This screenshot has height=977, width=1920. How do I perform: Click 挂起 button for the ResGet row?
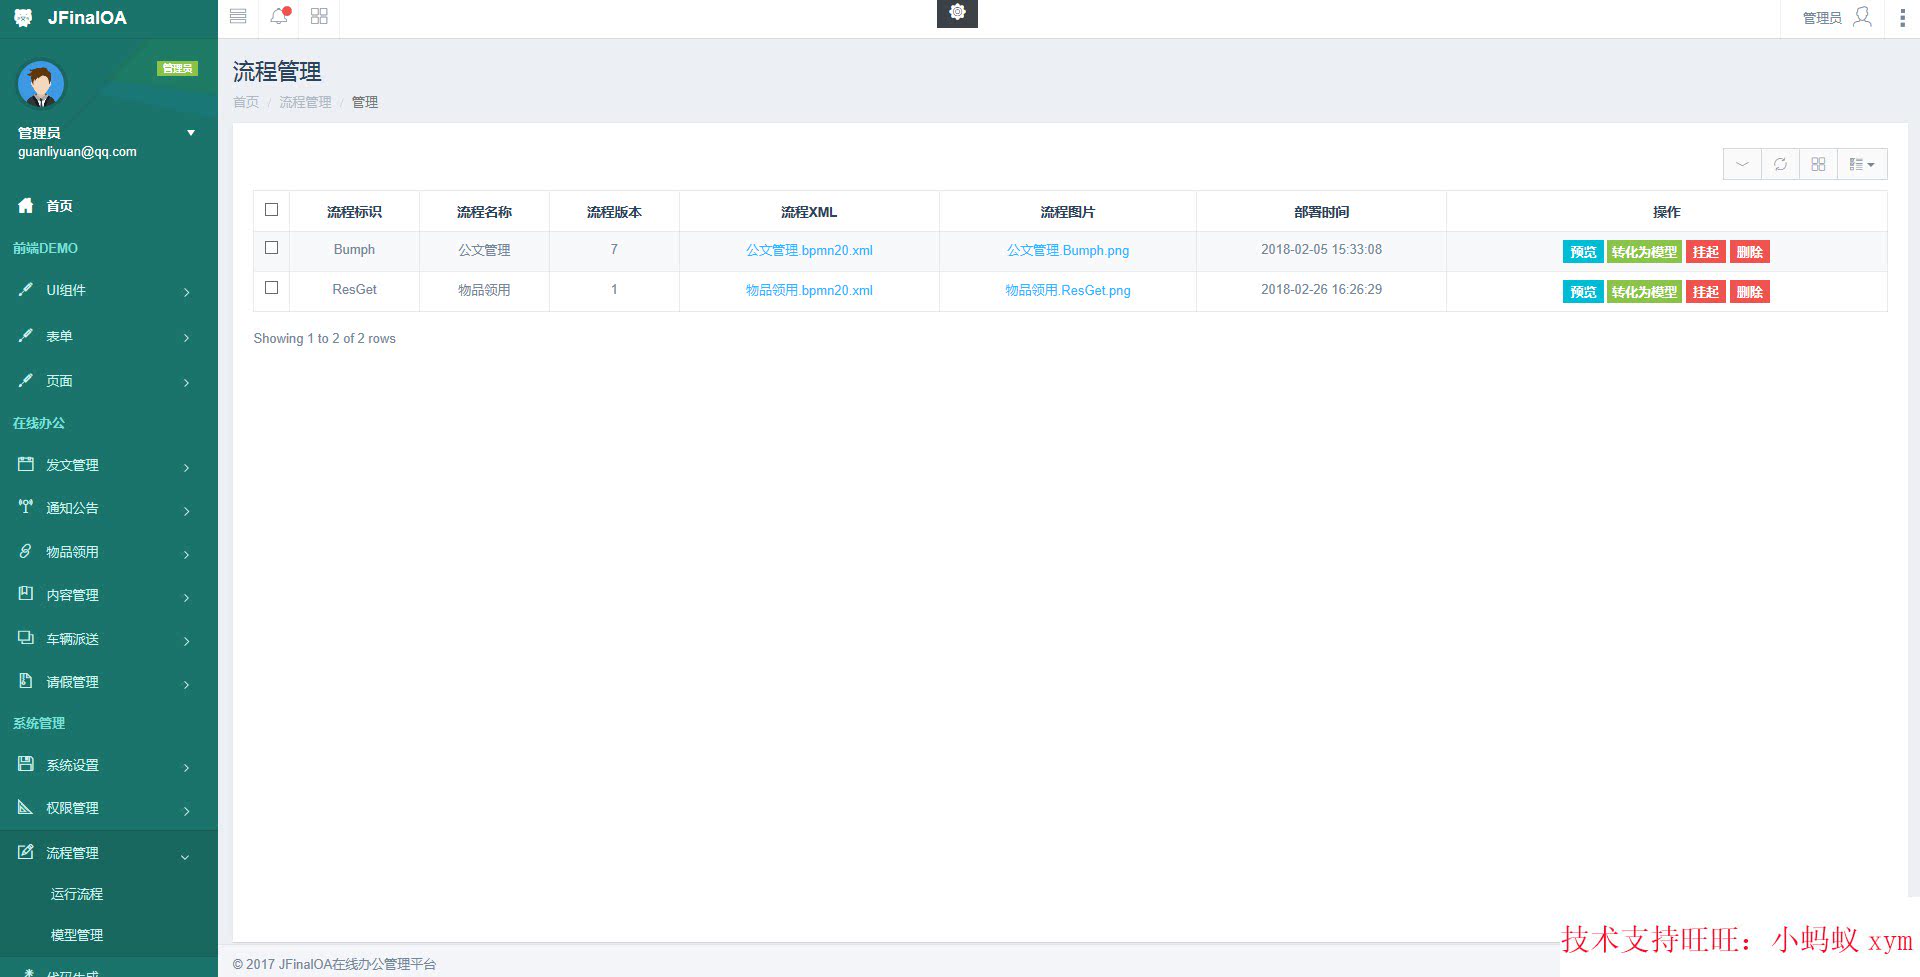pyautogui.click(x=1706, y=292)
